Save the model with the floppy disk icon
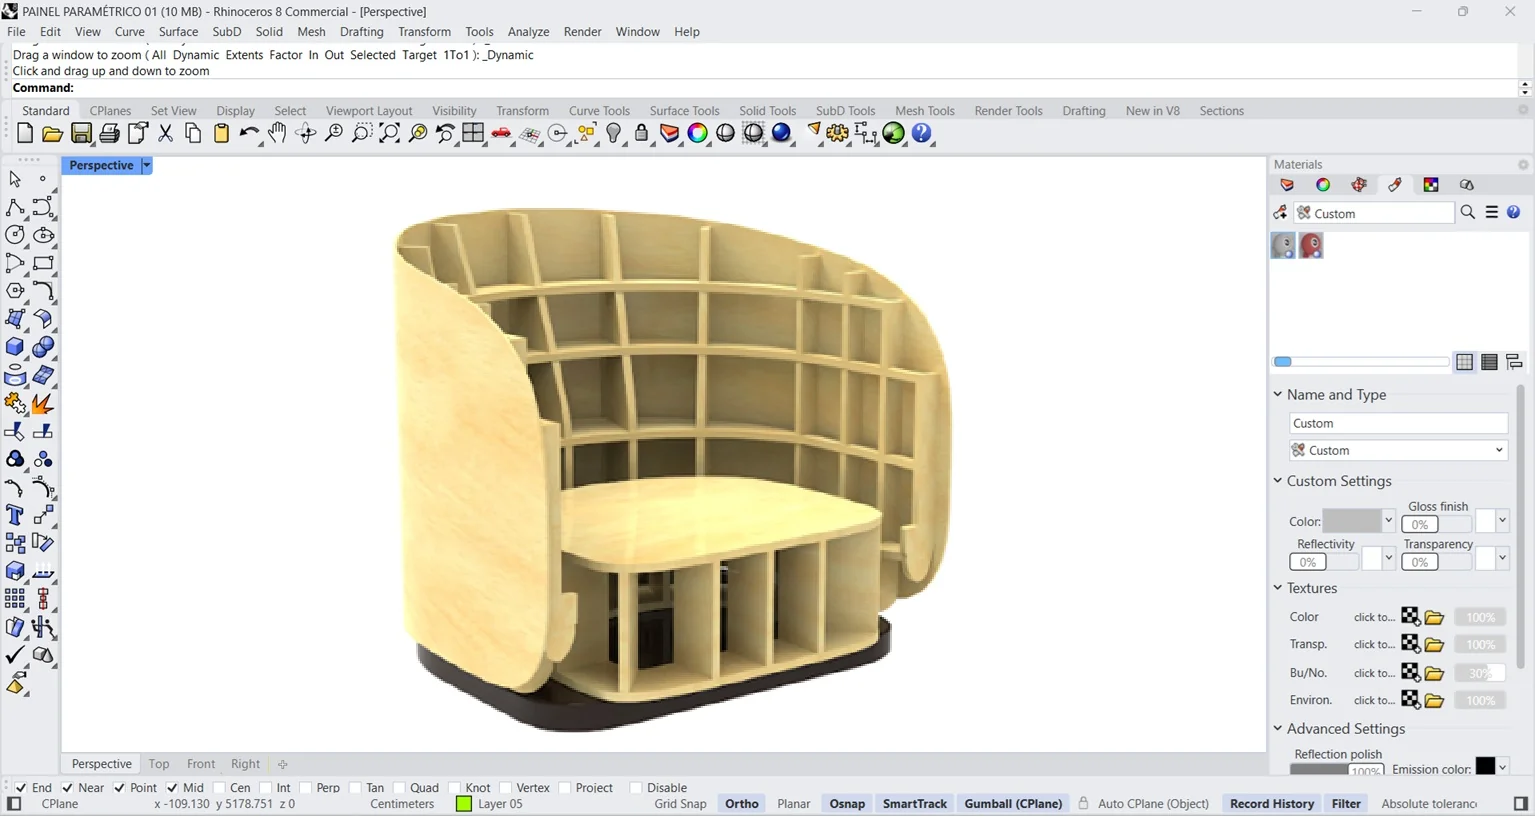 point(81,133)
